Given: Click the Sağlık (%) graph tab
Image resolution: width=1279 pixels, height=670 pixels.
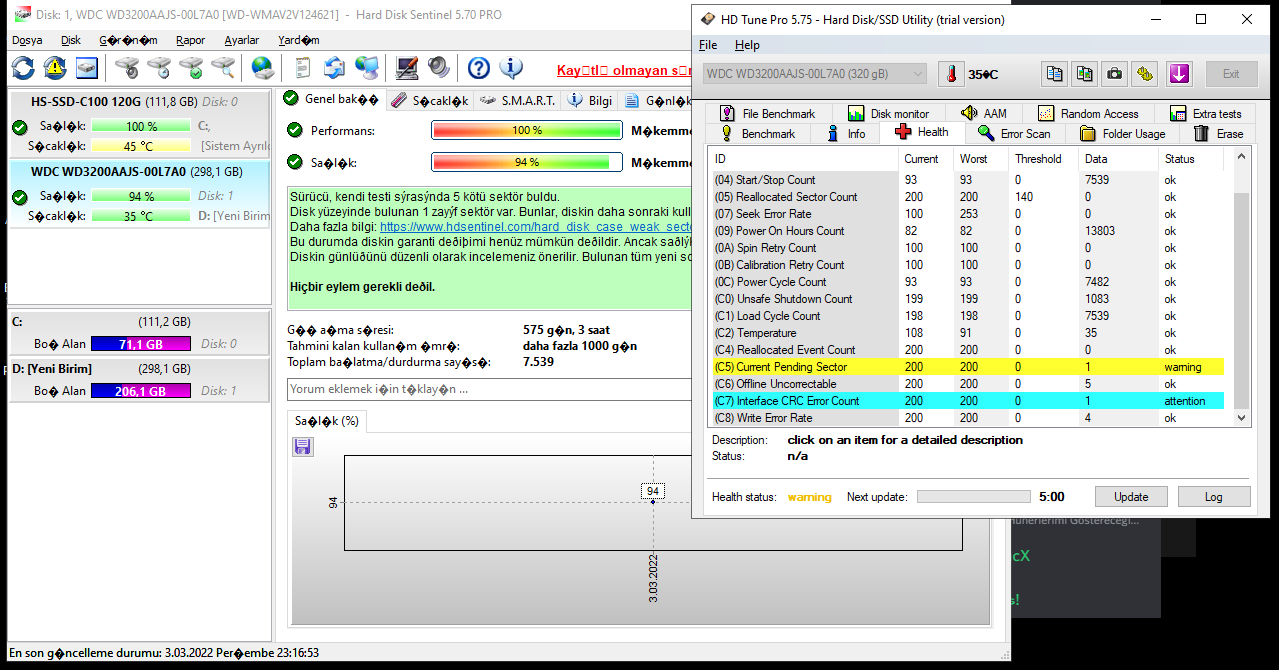Looking at the screenshot, I should coord(327,421).
